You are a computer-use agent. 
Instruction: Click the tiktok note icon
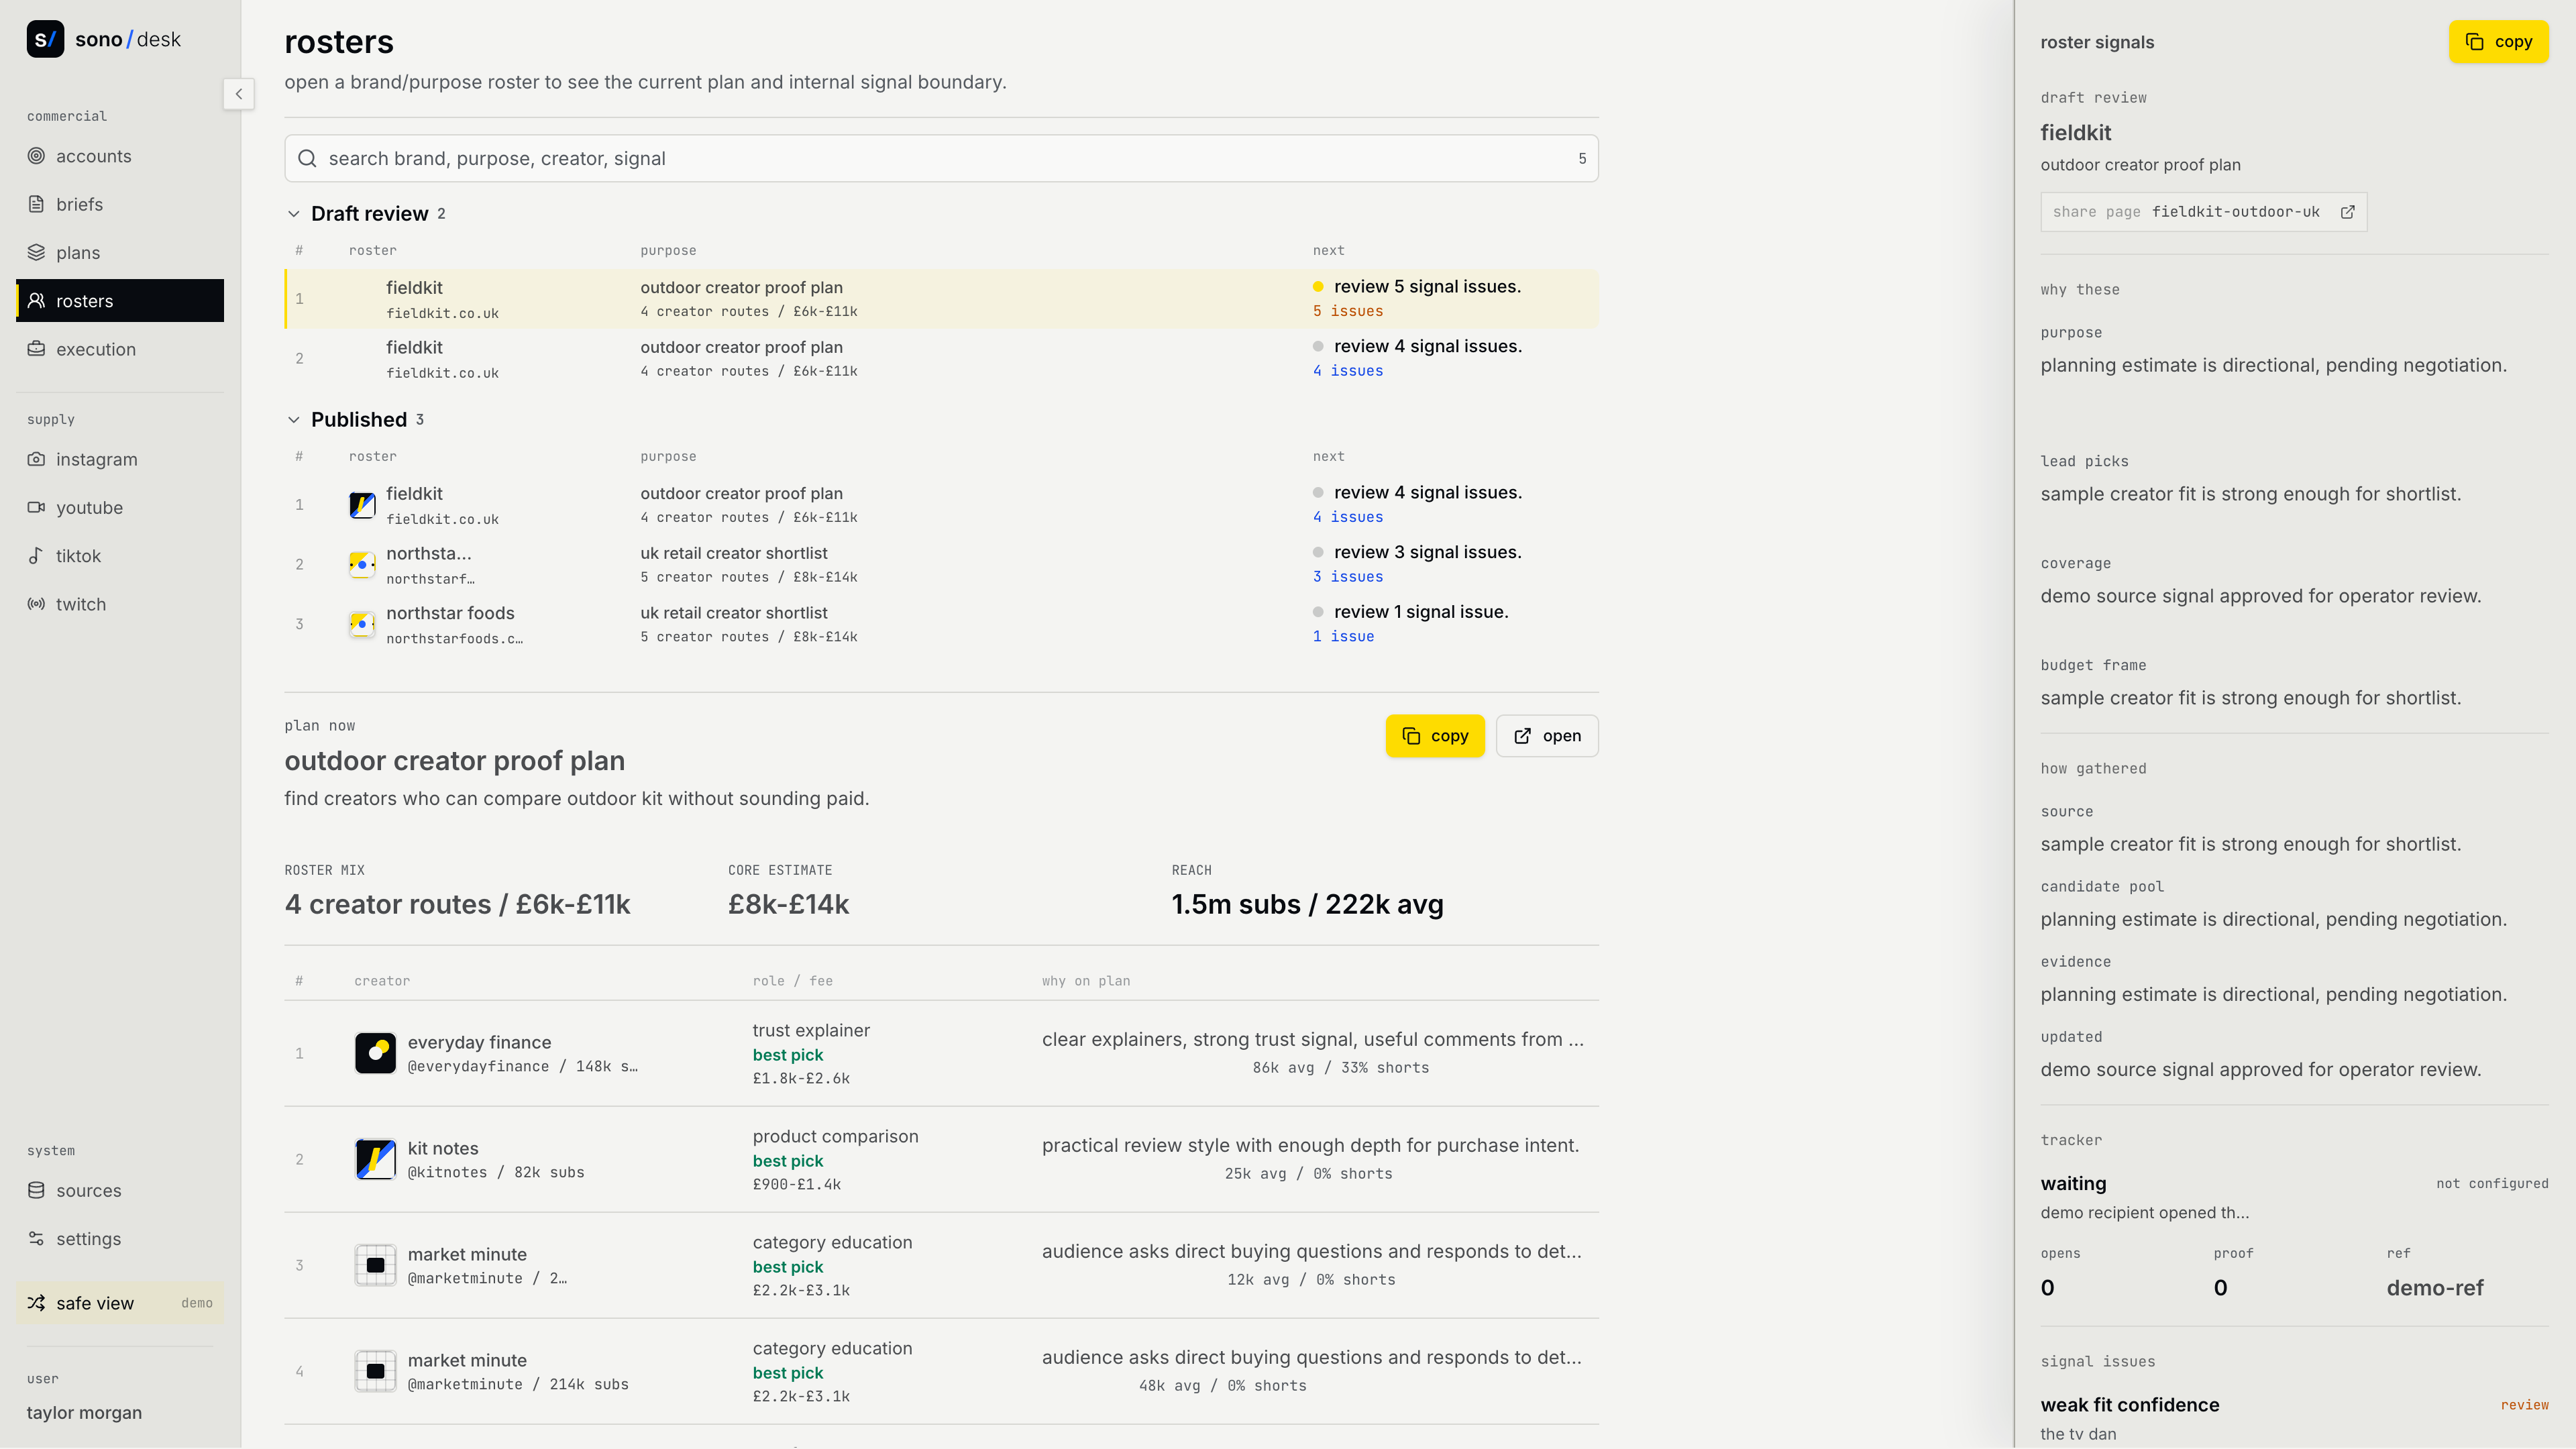pyautogui.click(x=36, y=555)
